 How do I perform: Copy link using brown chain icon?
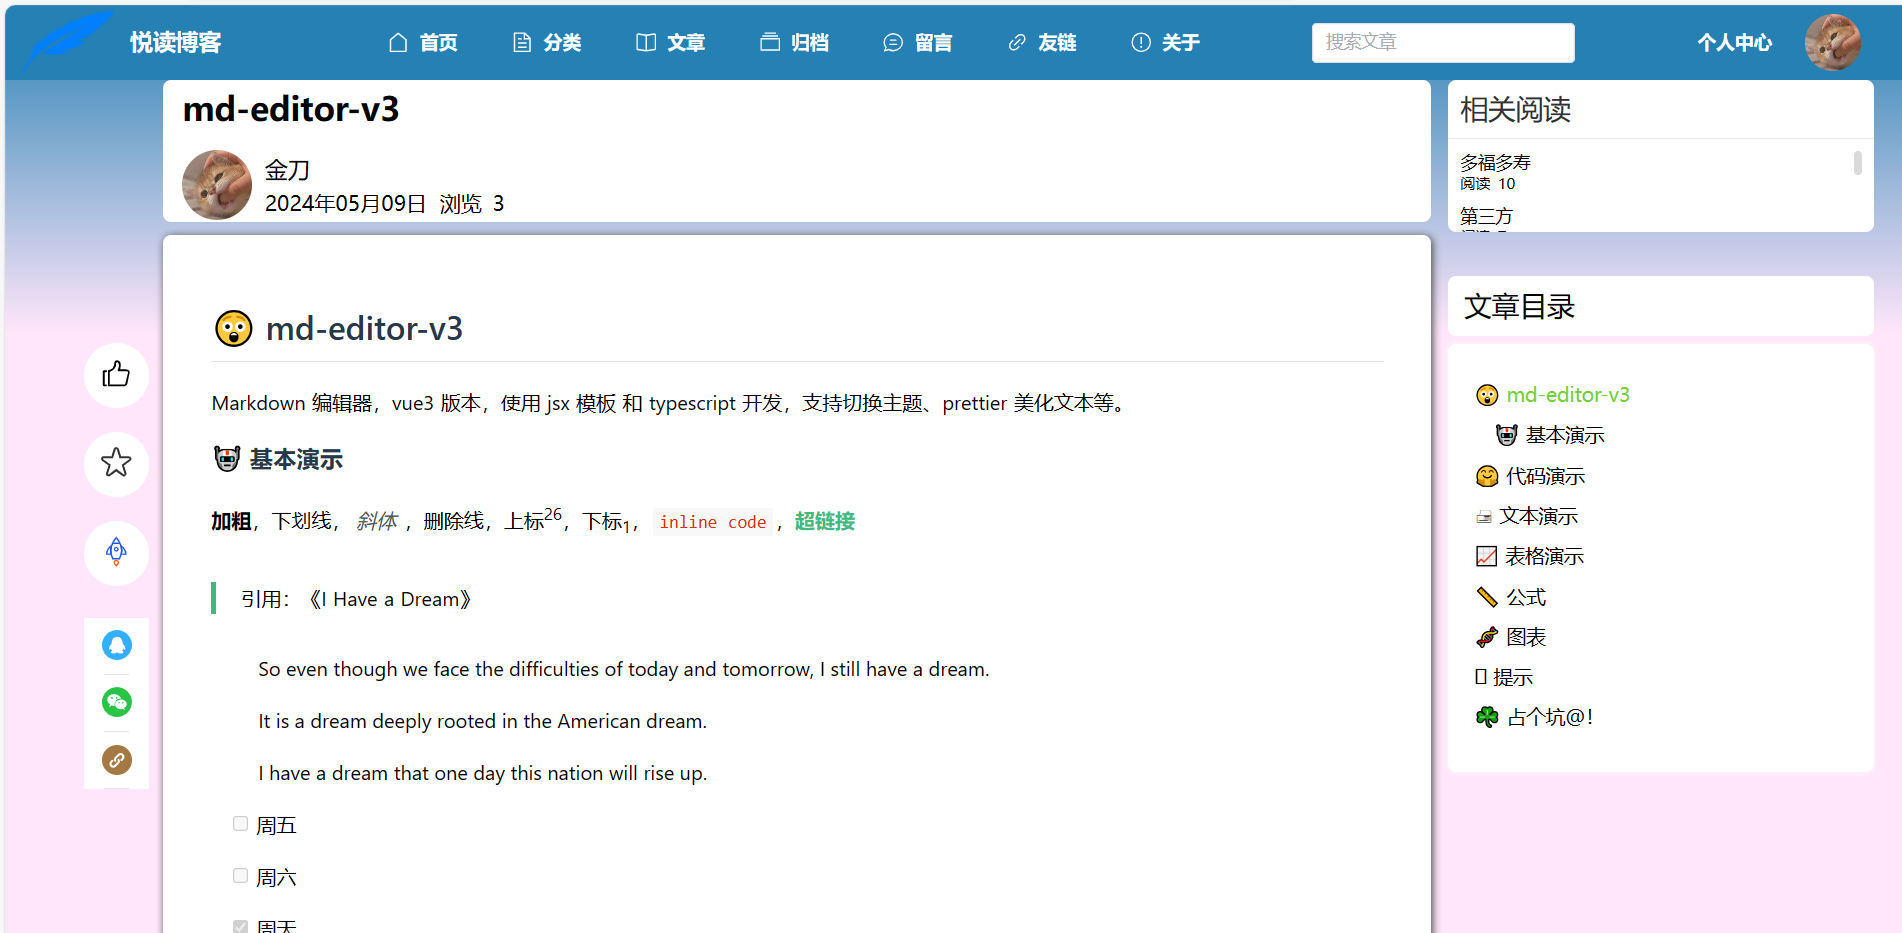pyautogui.click(x=117, y=760)
